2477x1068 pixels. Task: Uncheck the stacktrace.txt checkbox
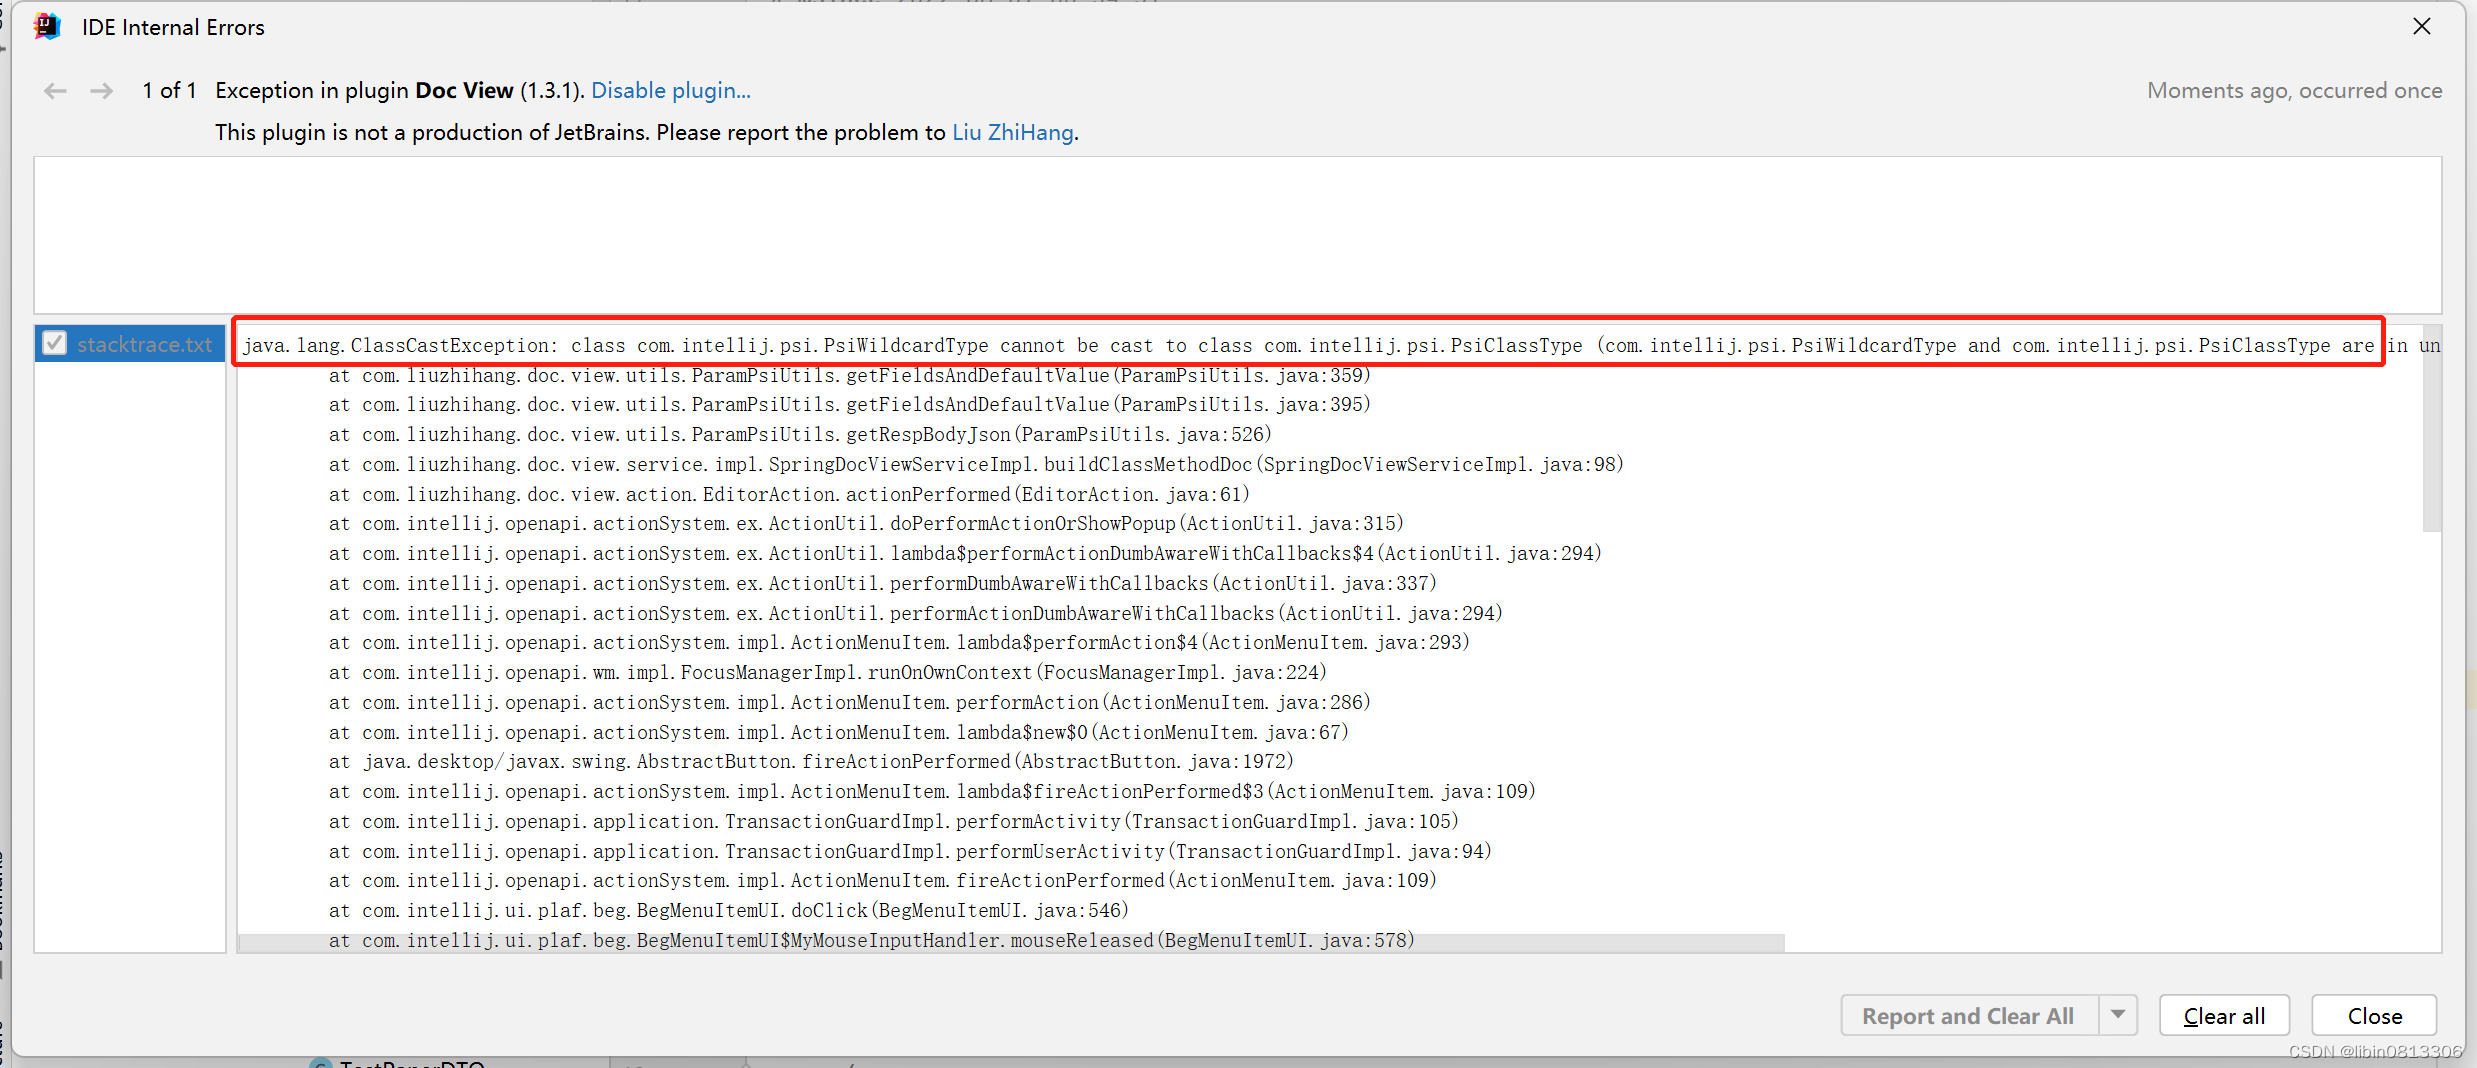point(55,343)
